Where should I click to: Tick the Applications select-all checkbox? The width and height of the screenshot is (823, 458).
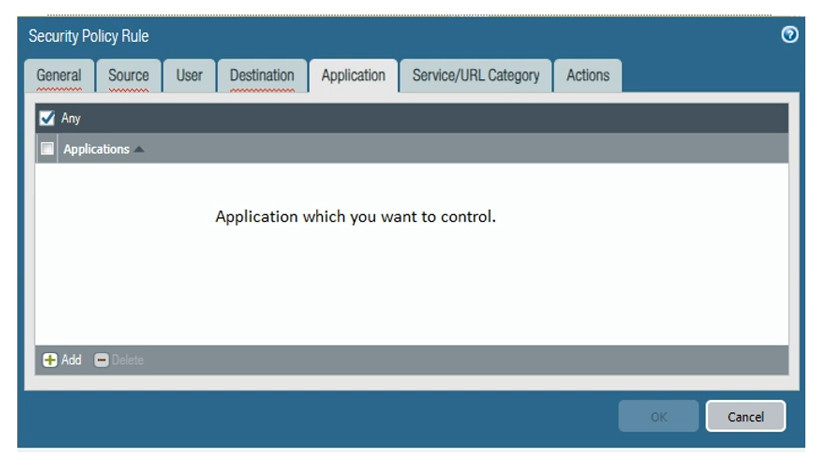[x=47, y=148]
